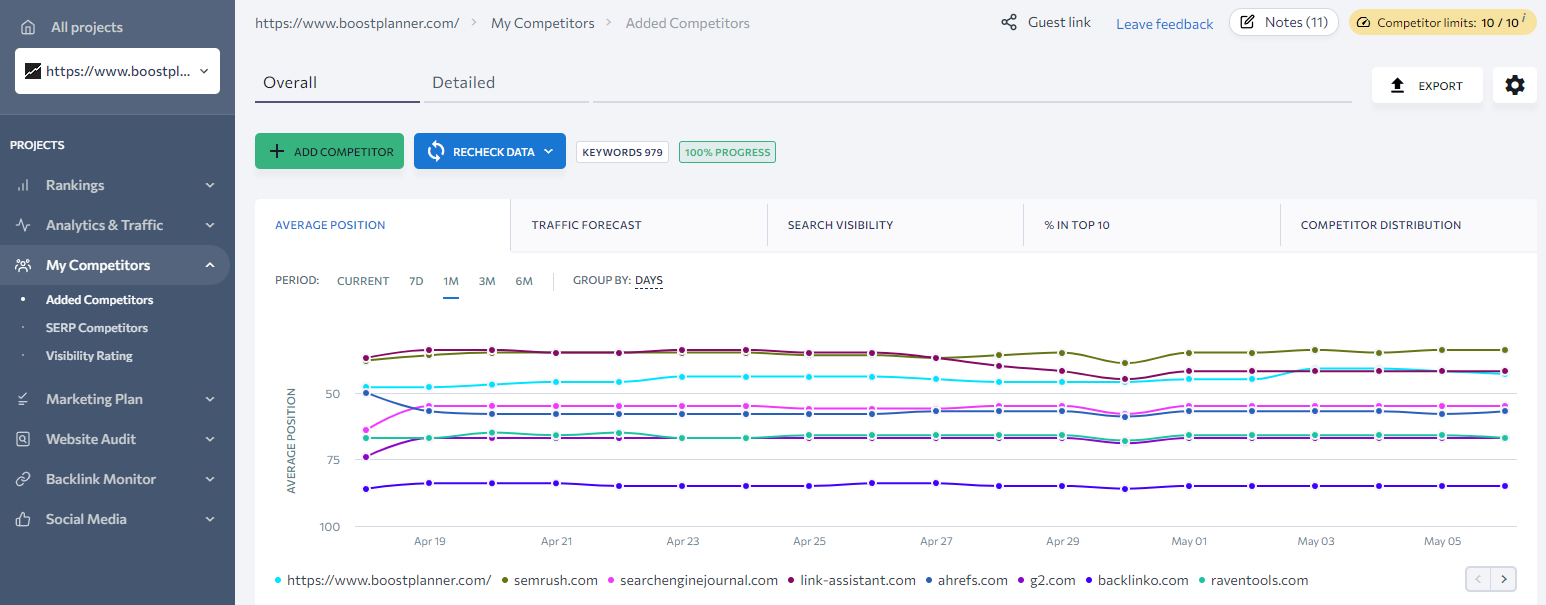The height and width of the screenshot is (605, 1546).
Task: Click the Guest link share icon
Action: 1009,23
